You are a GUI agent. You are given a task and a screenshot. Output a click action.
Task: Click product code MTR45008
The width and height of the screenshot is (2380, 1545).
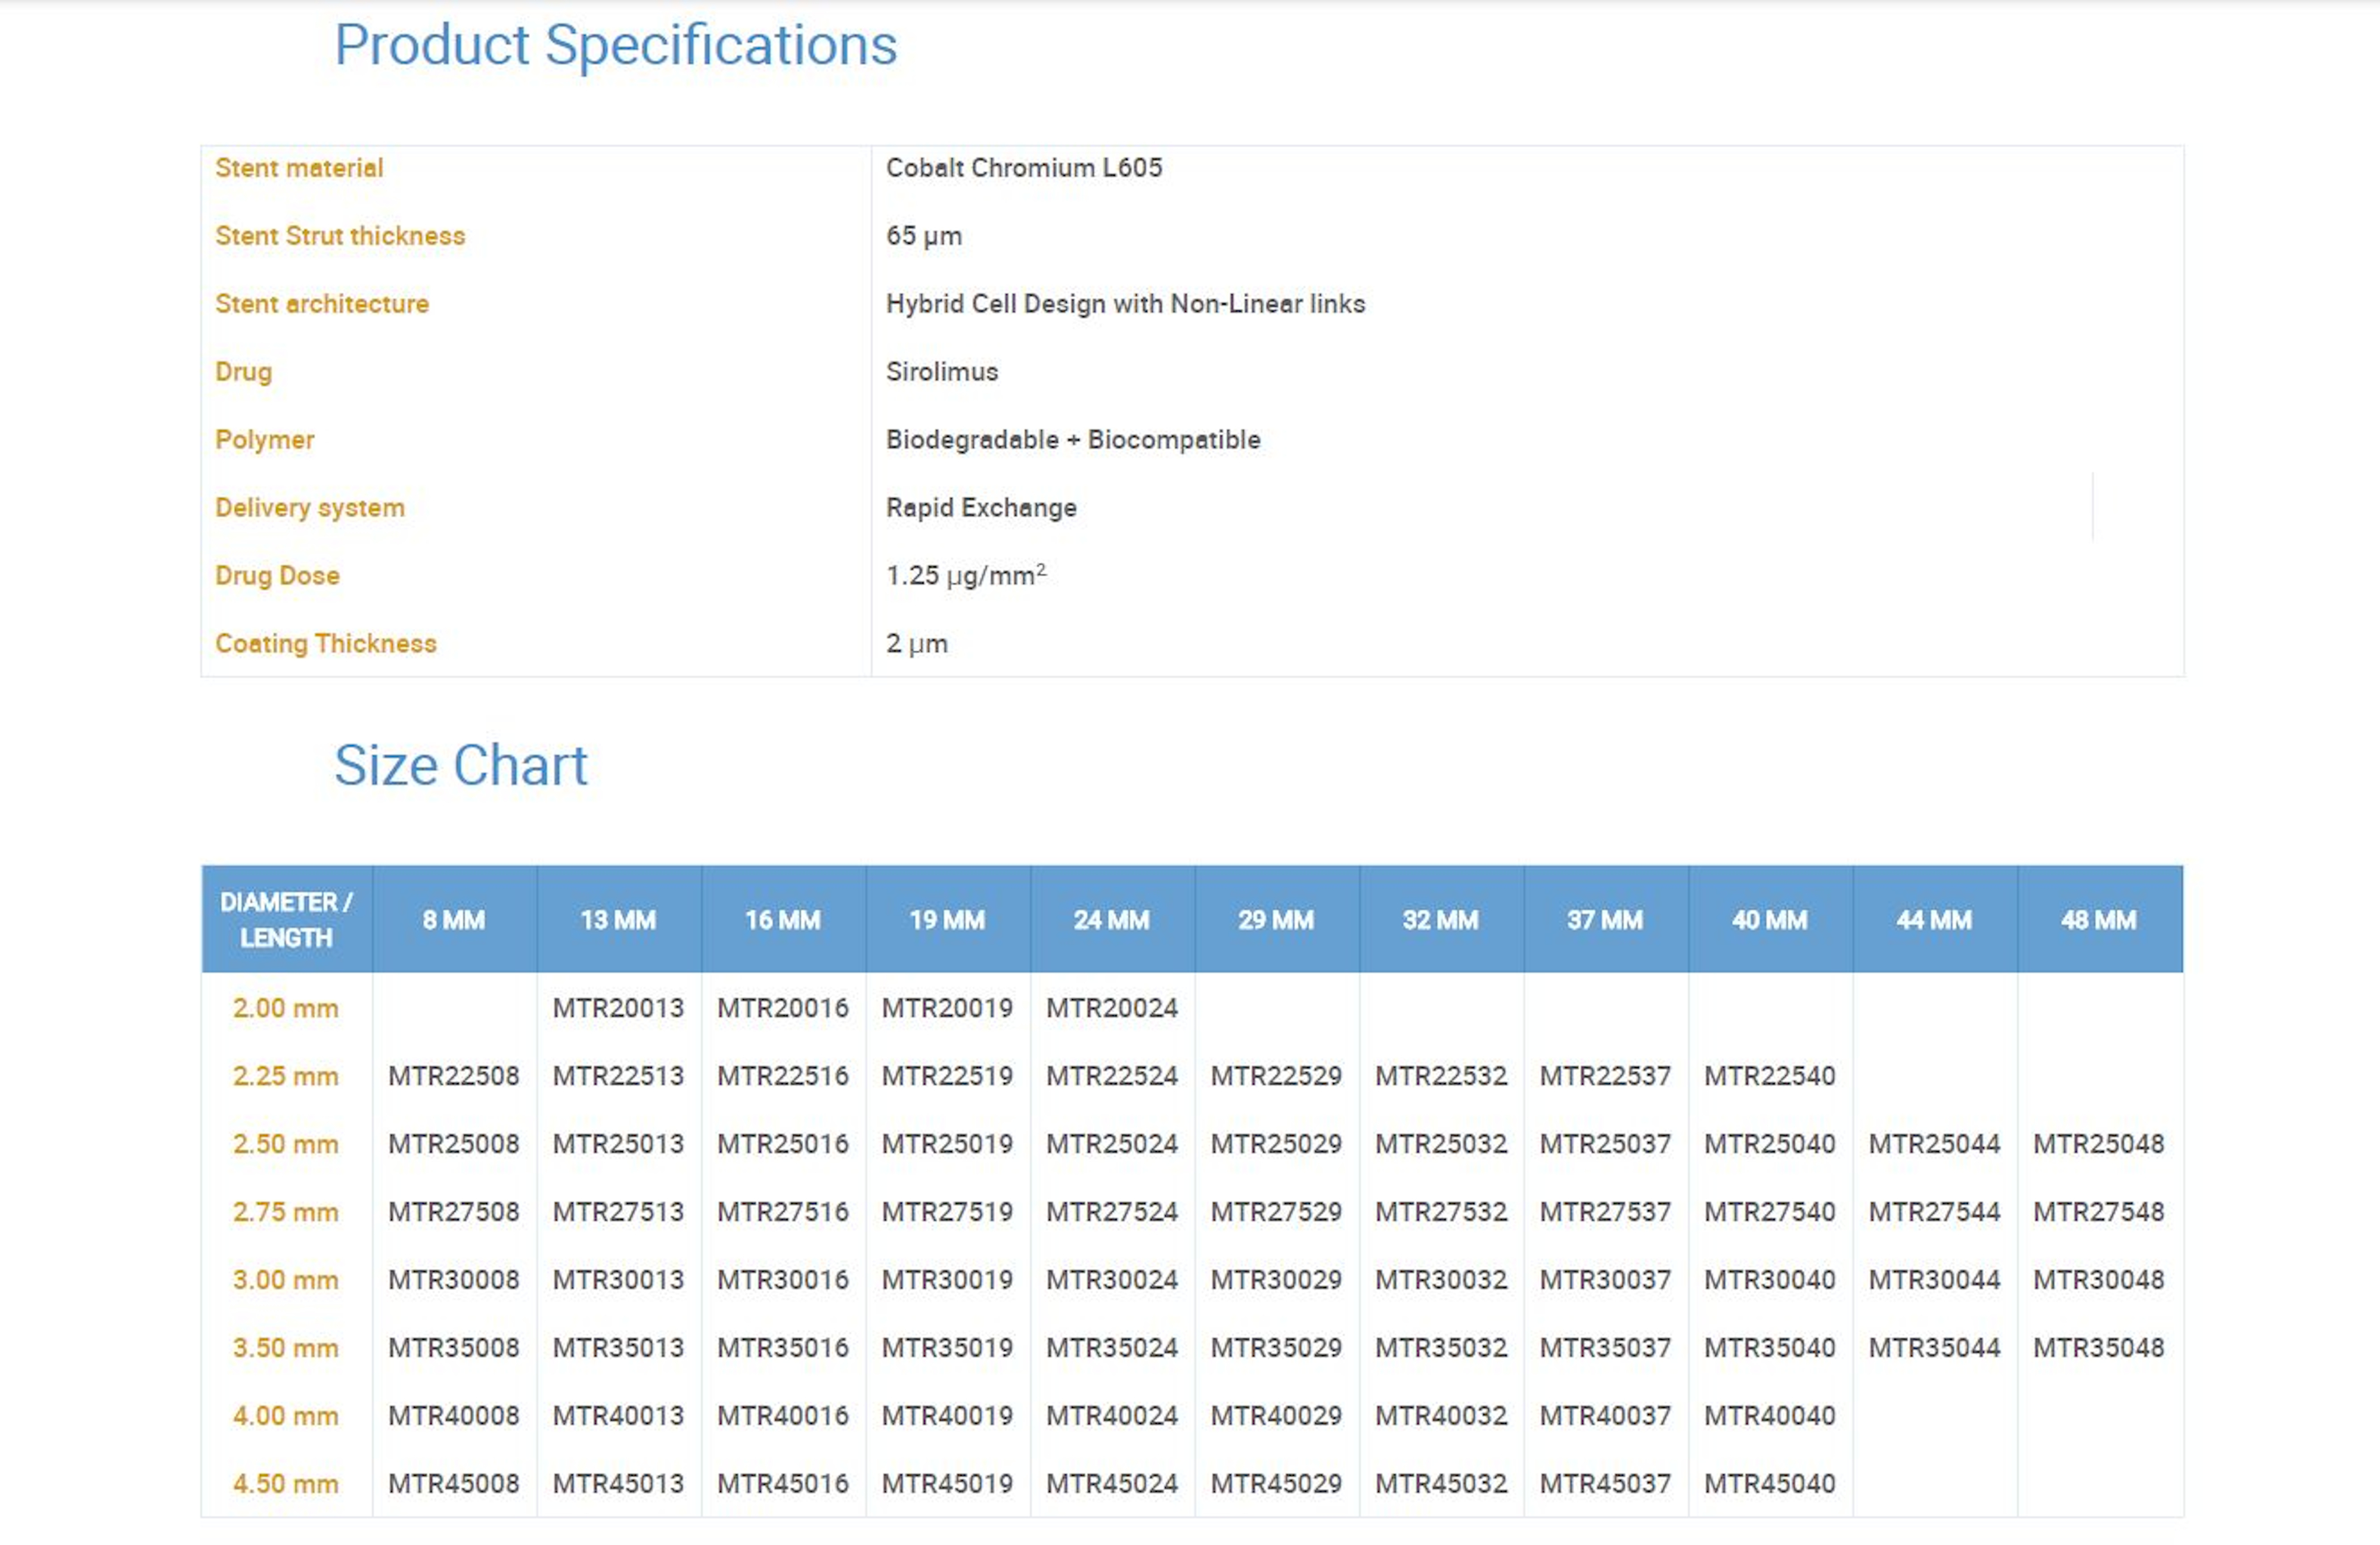tap(454, 1484)
